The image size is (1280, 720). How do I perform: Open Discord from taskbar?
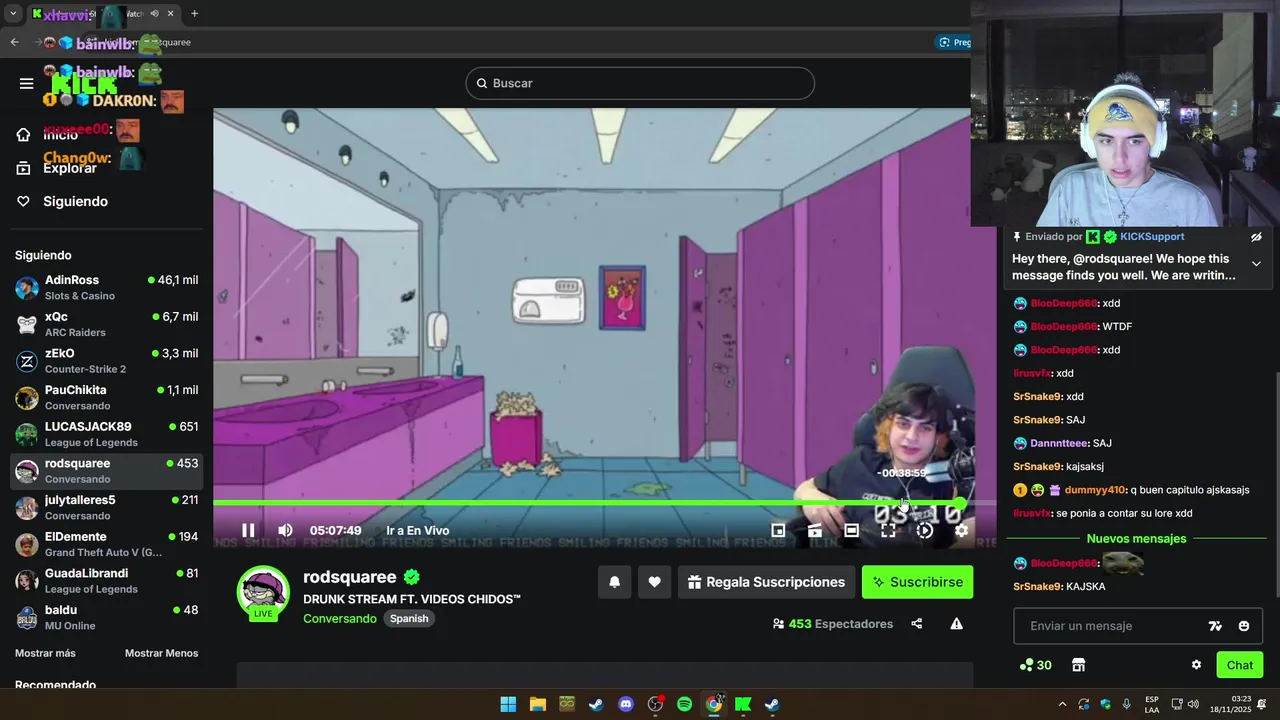pyautogui.click(x=626, y=704)
